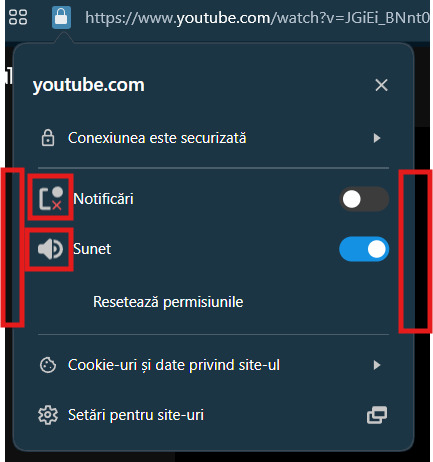Expand the secure connection arrow

pyautogui.click(x=377, y=138)
